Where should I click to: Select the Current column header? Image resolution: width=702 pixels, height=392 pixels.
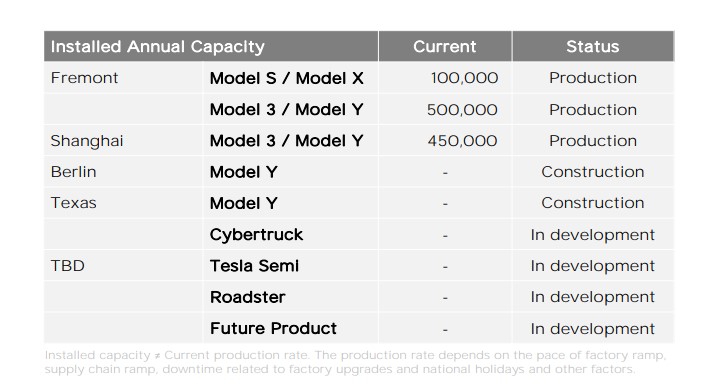coord(445,47)
